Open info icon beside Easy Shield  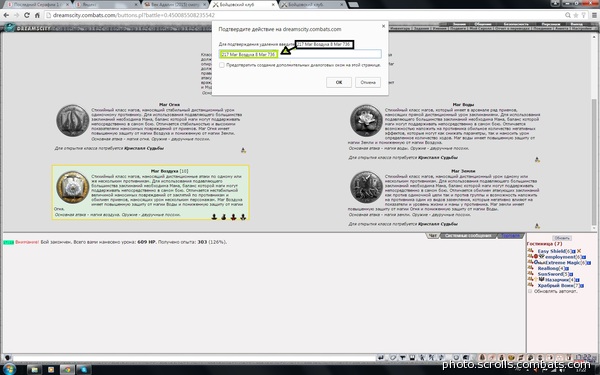click(574, 251)
